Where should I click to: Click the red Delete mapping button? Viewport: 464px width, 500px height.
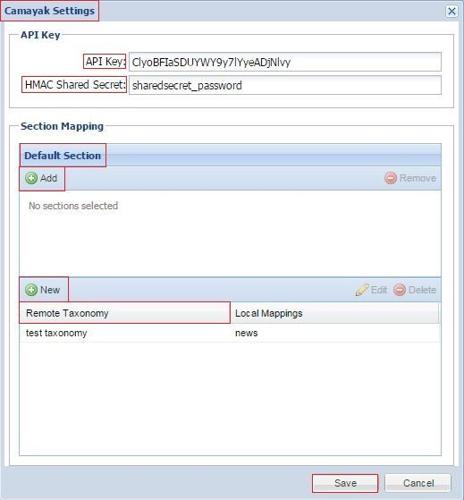(415, 290)
